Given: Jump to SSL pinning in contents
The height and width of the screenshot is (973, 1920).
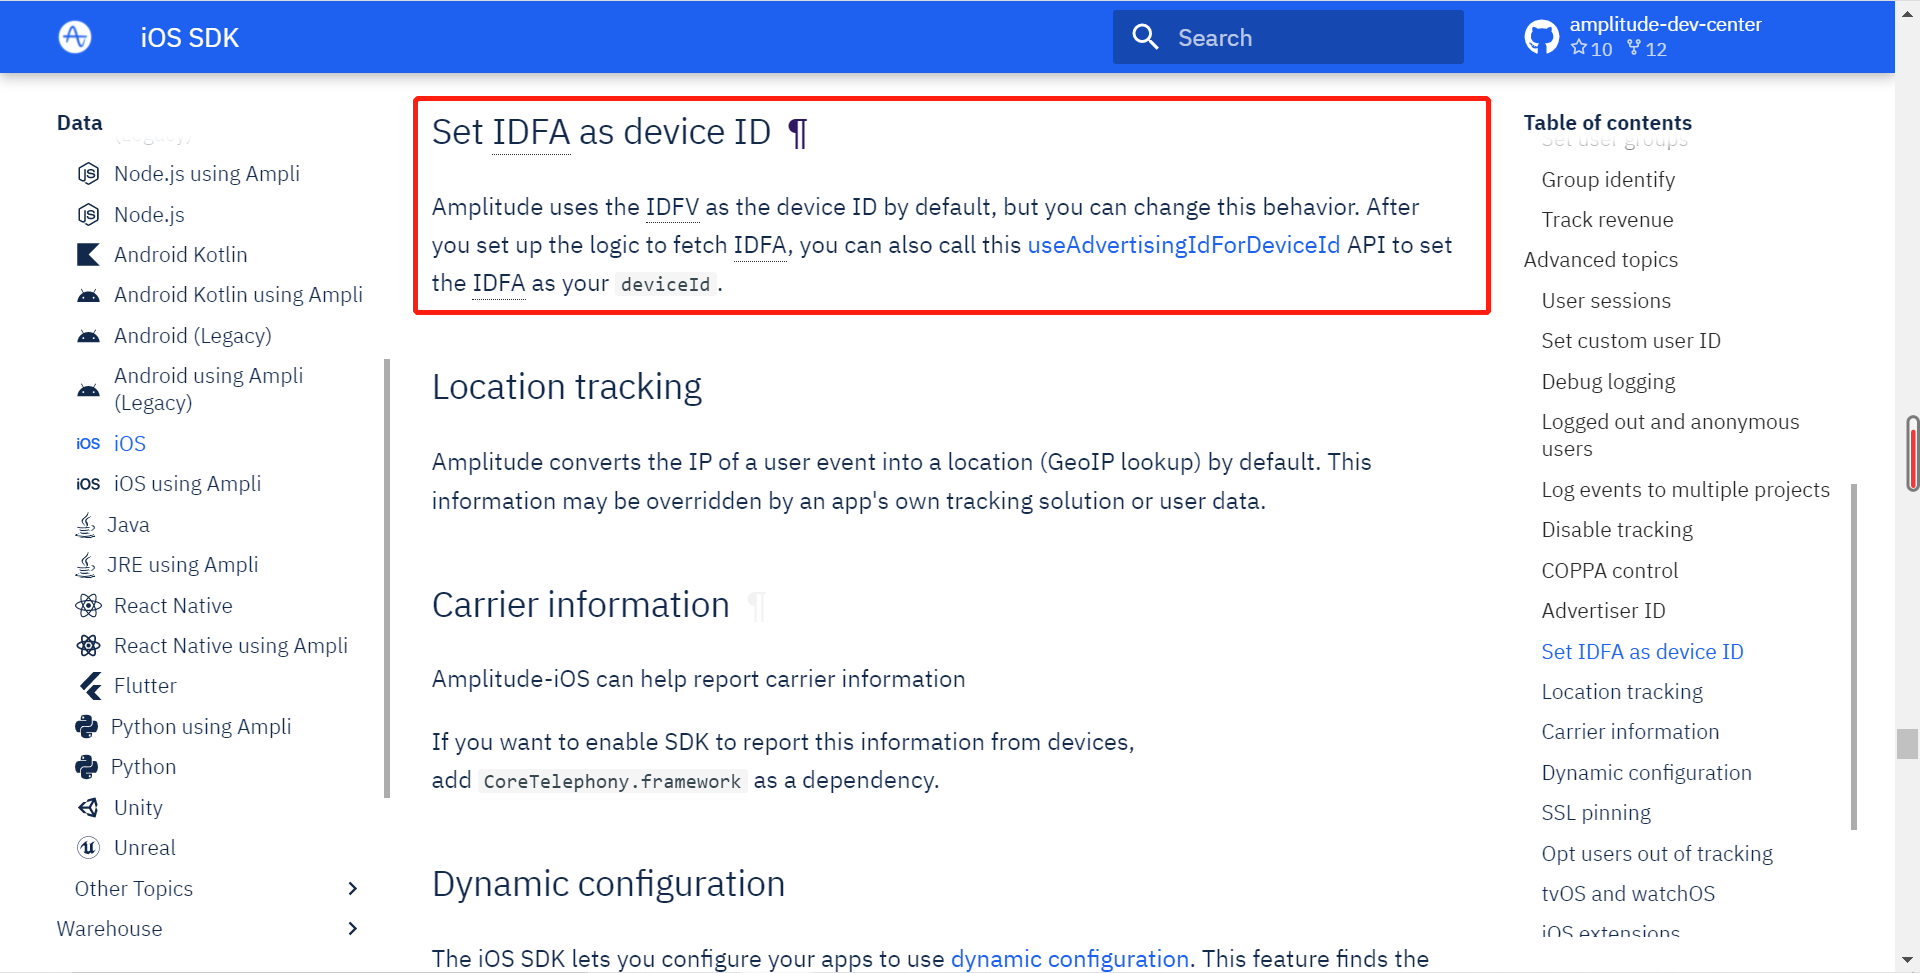Looking at the screenshot, I should click(1596, 813).
